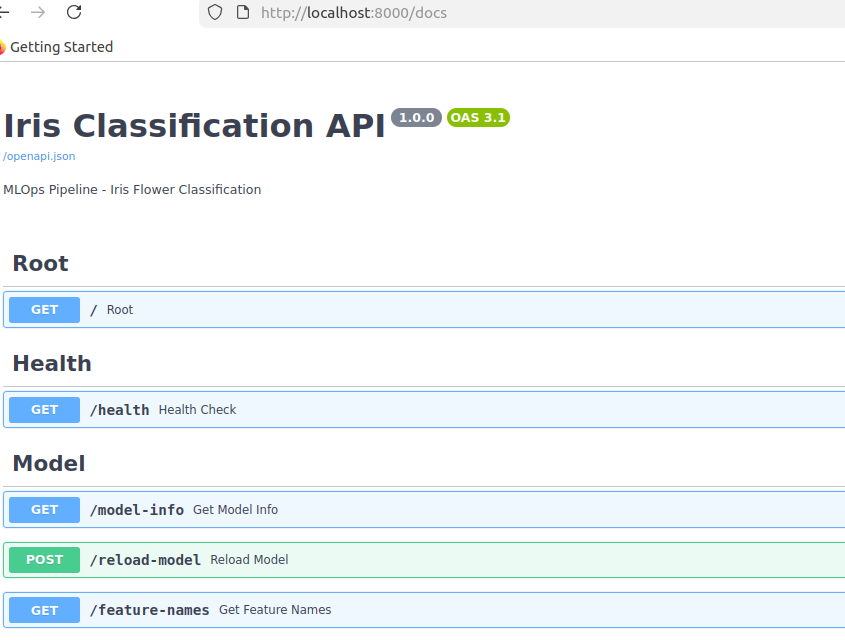Click the /reload-model endpoint path text
Screen dimensions: 845x640
click(x=146, y=560)
